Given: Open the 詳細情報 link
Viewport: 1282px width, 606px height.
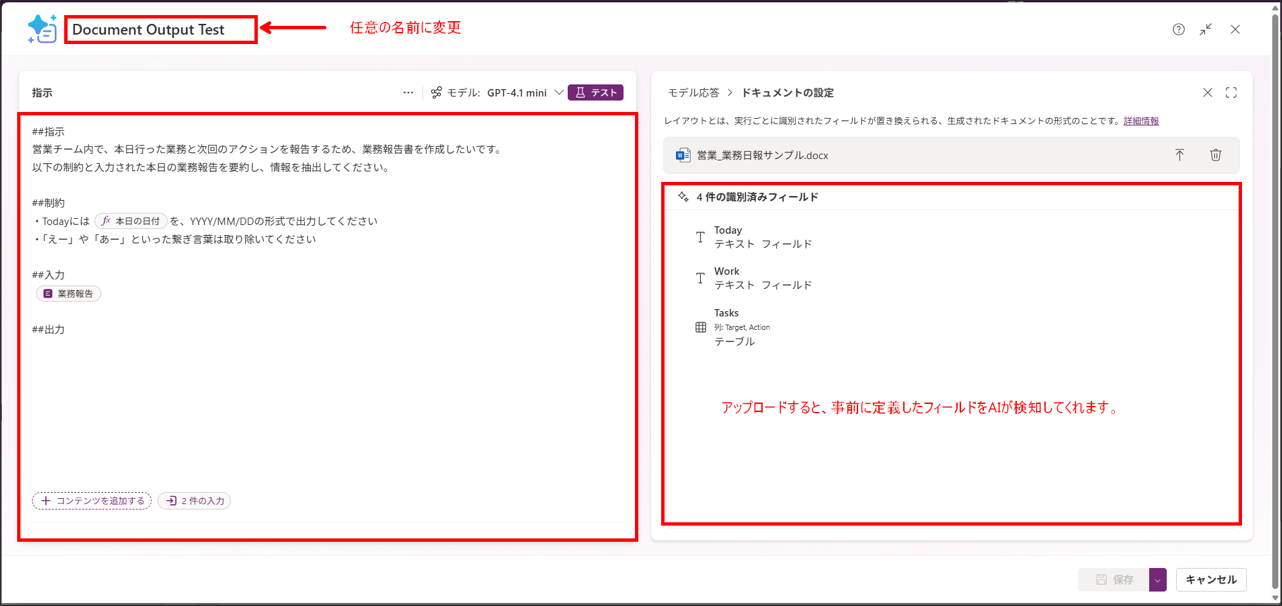Looking at the screenshot, I should coord(1141,121).
